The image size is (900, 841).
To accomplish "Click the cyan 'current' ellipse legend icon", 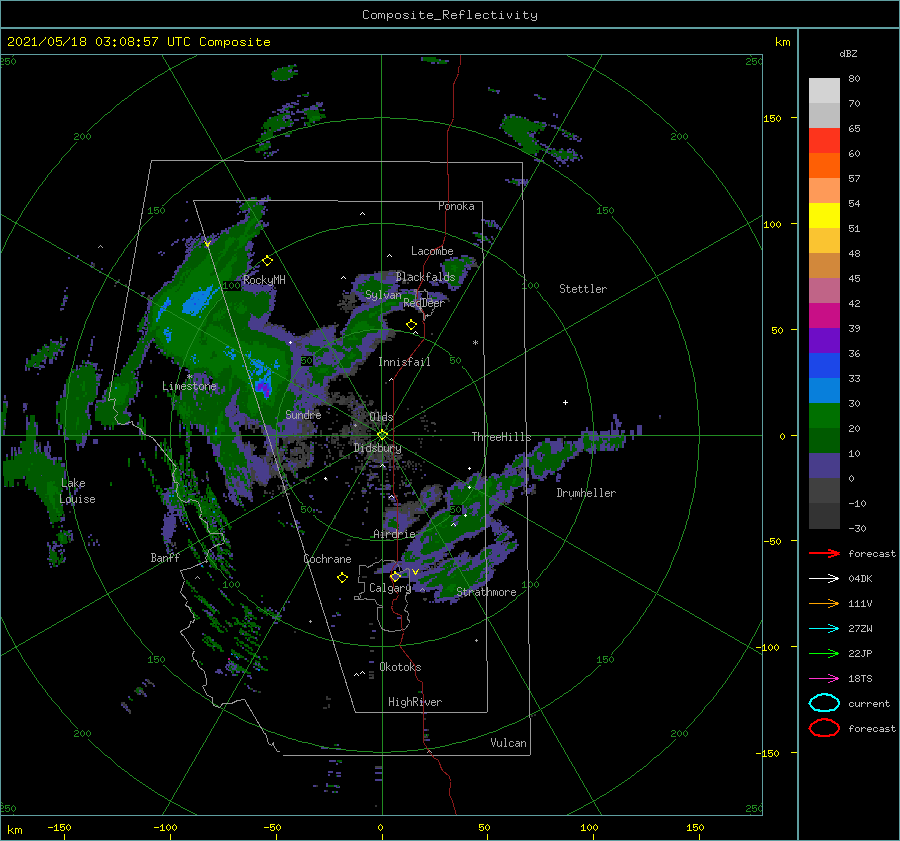I will click(824, 703).
